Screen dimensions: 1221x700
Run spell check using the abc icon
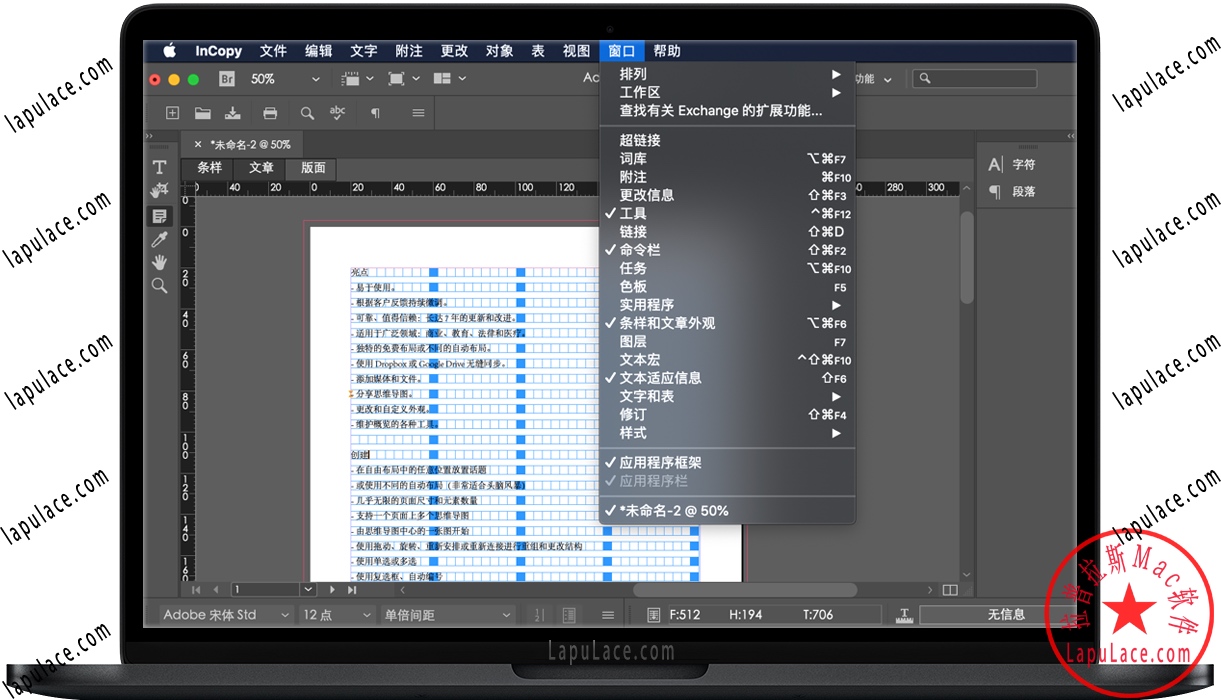pos(338,113)
